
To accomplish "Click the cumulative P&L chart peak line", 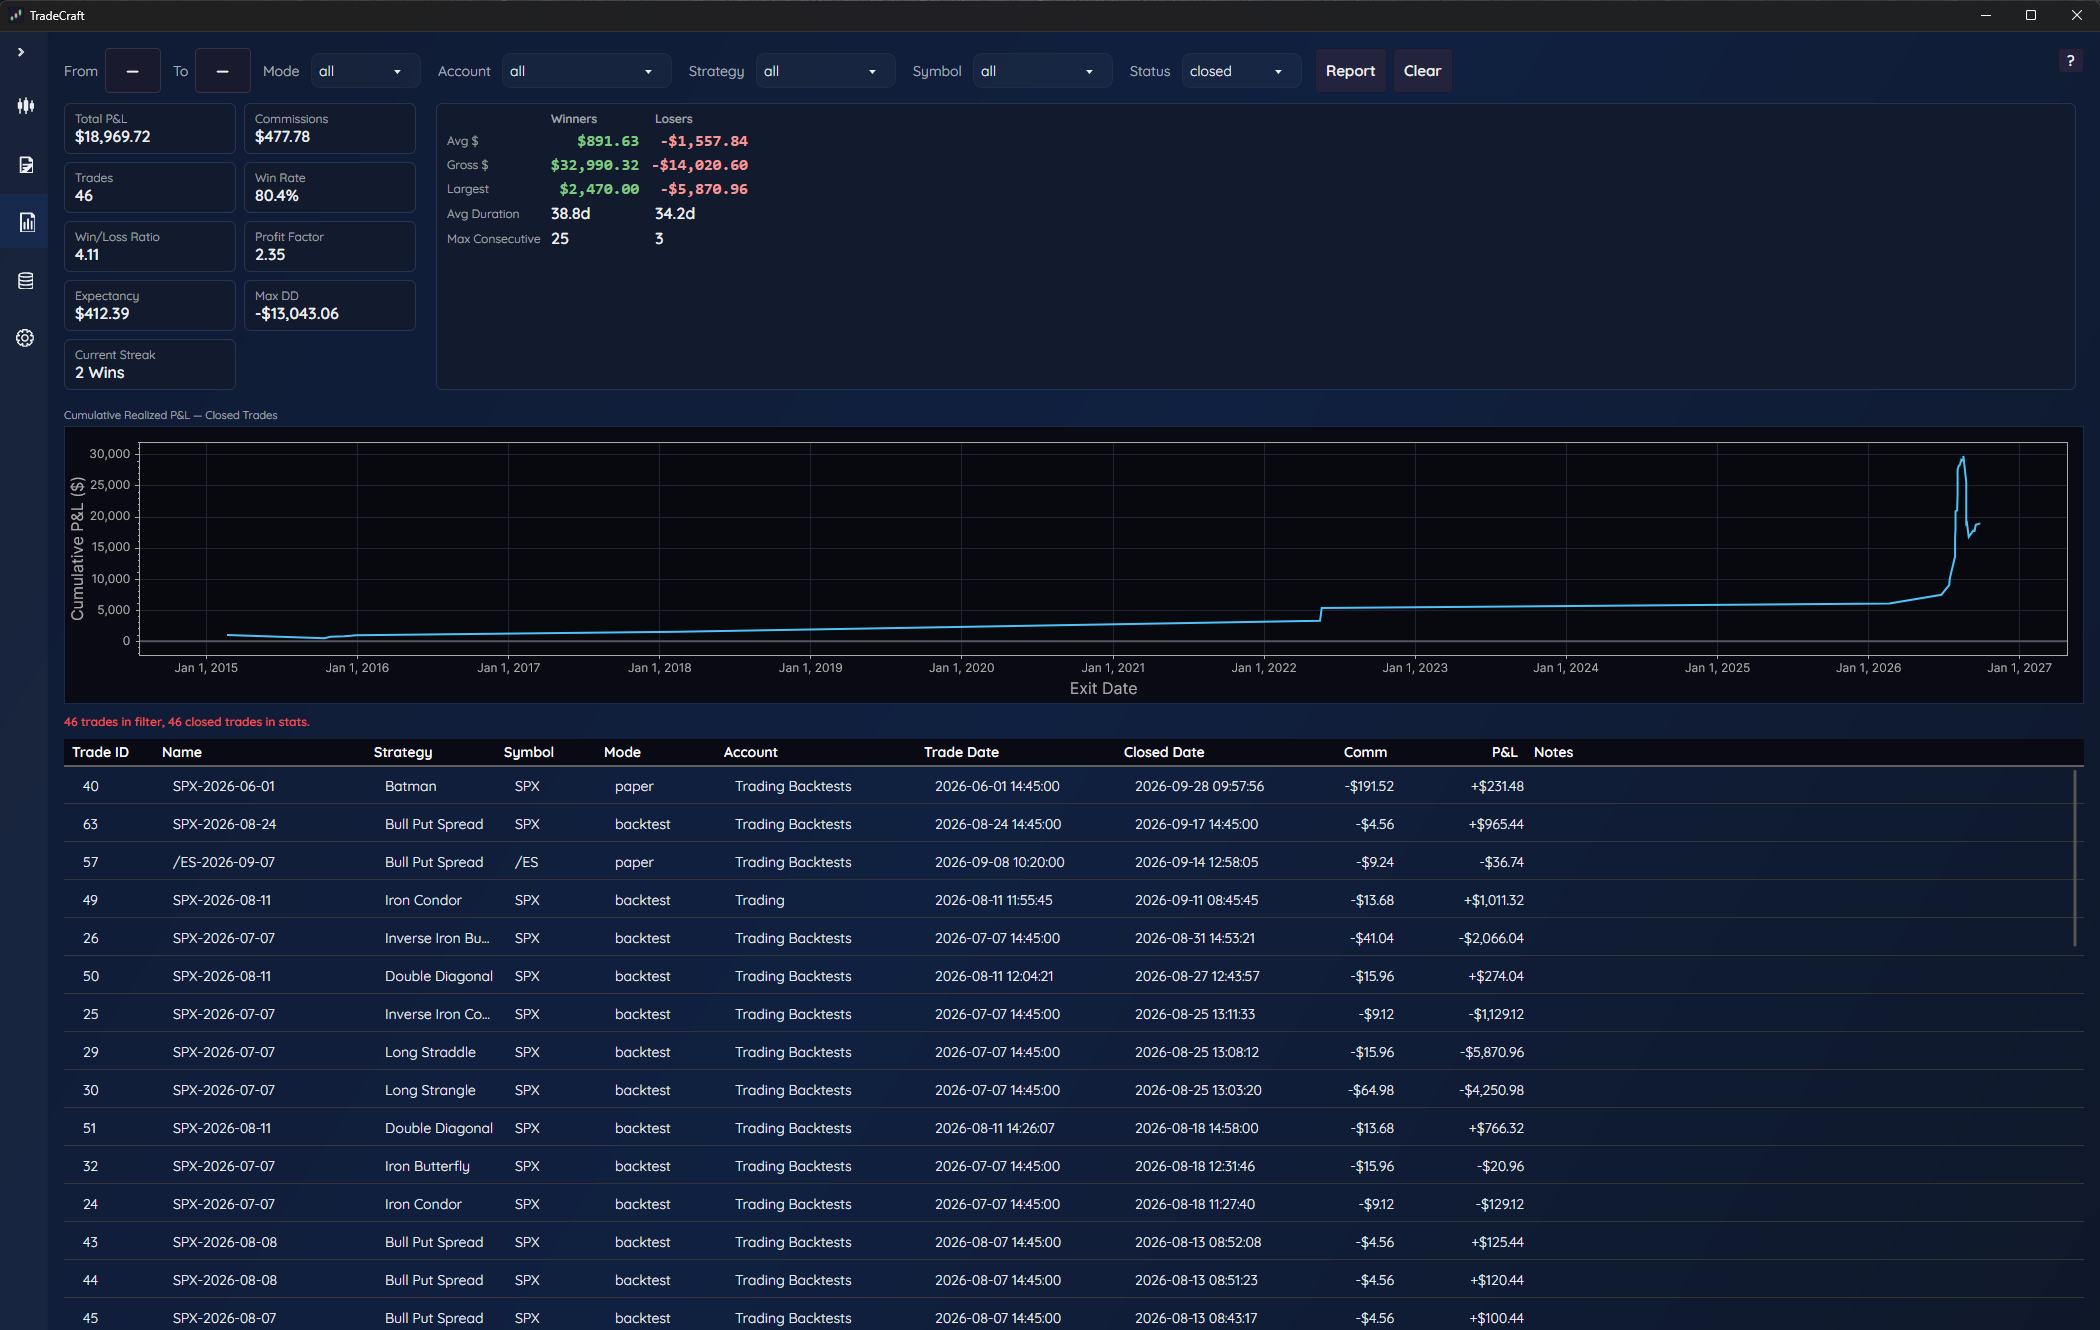I will [1963, 458].
